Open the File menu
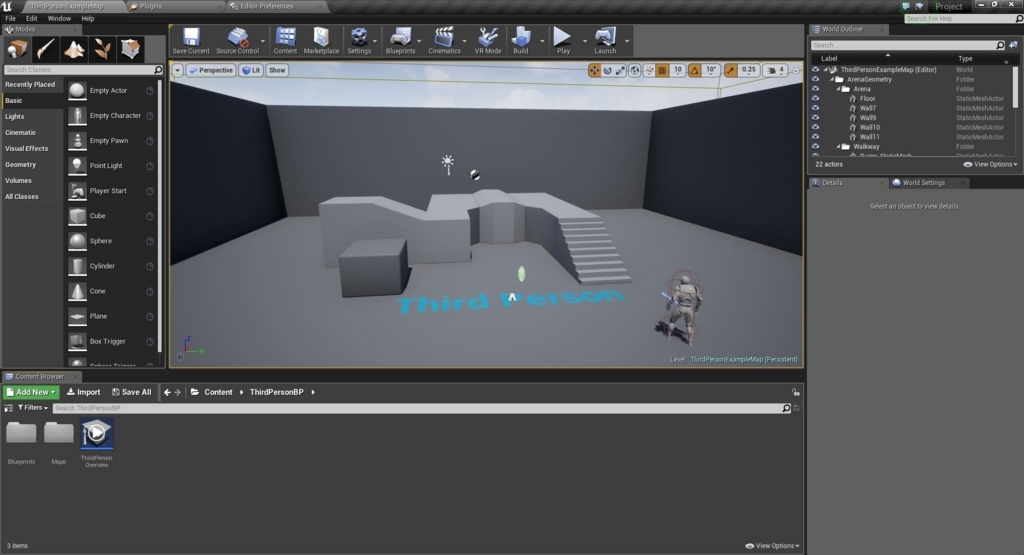This screenshot has height=555, width=1024. tap(10, 18)
